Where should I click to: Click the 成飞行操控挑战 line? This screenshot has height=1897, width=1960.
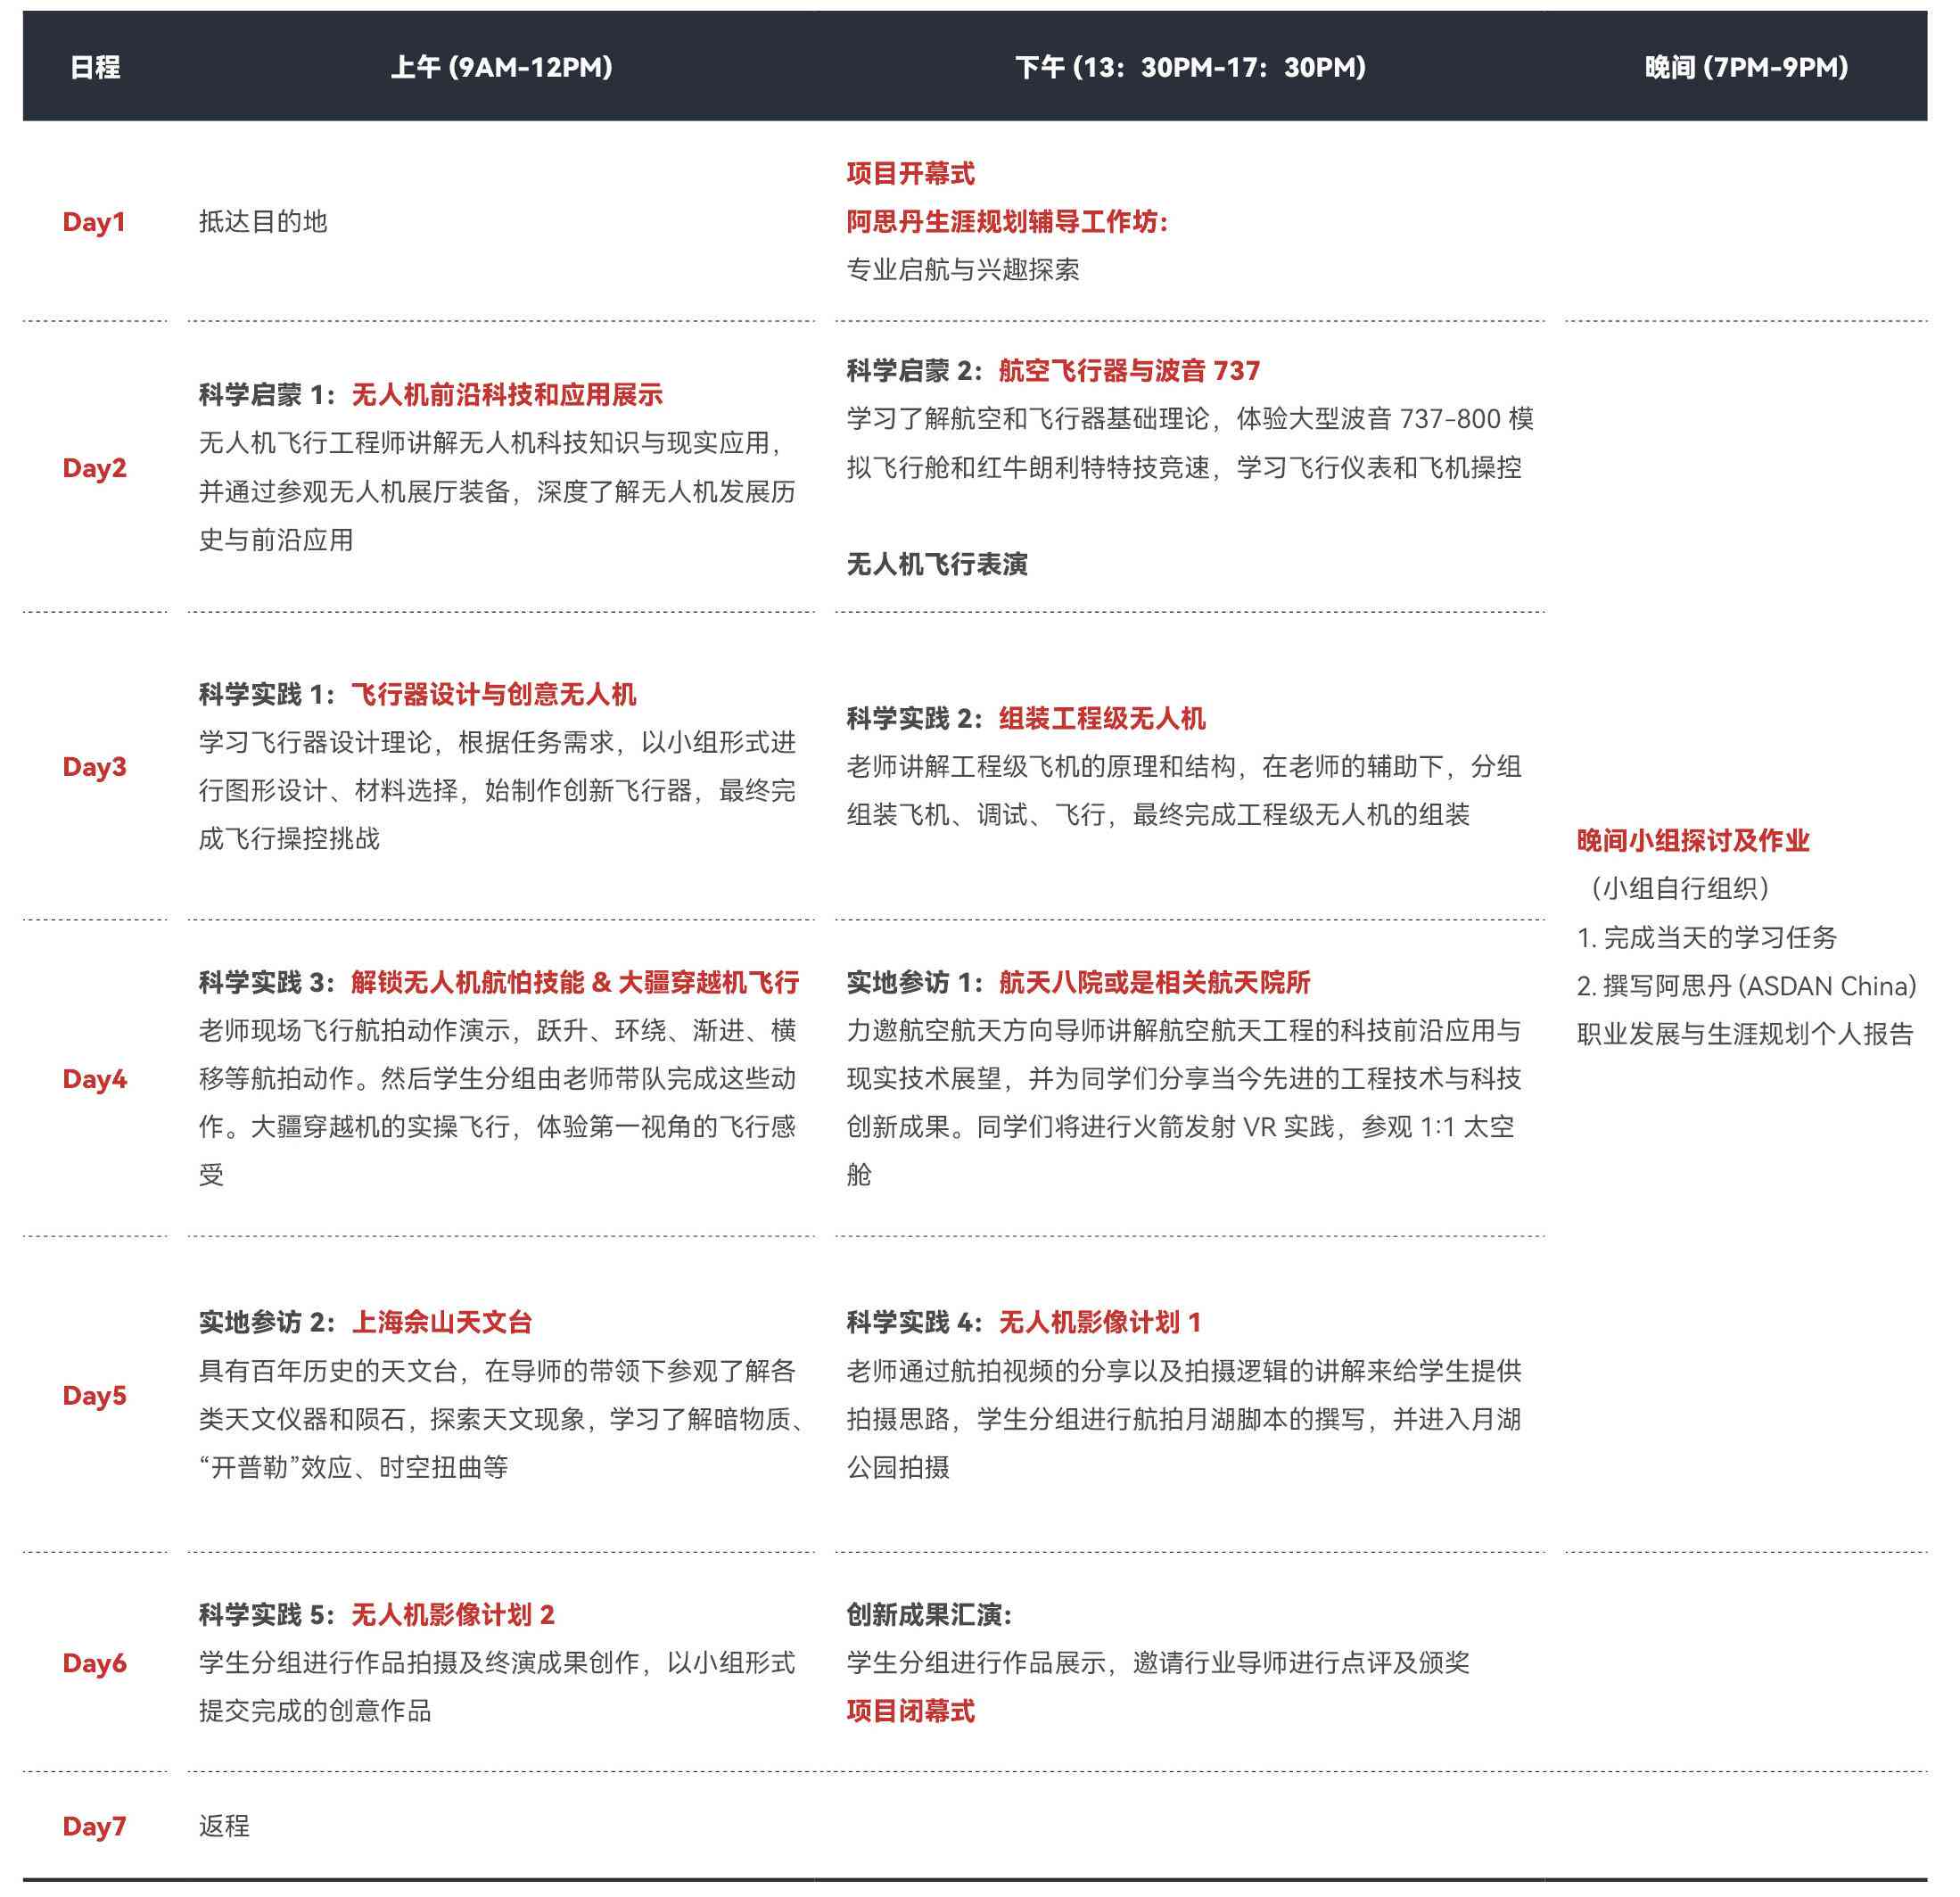pyautogui.click(x=289, y=838)
